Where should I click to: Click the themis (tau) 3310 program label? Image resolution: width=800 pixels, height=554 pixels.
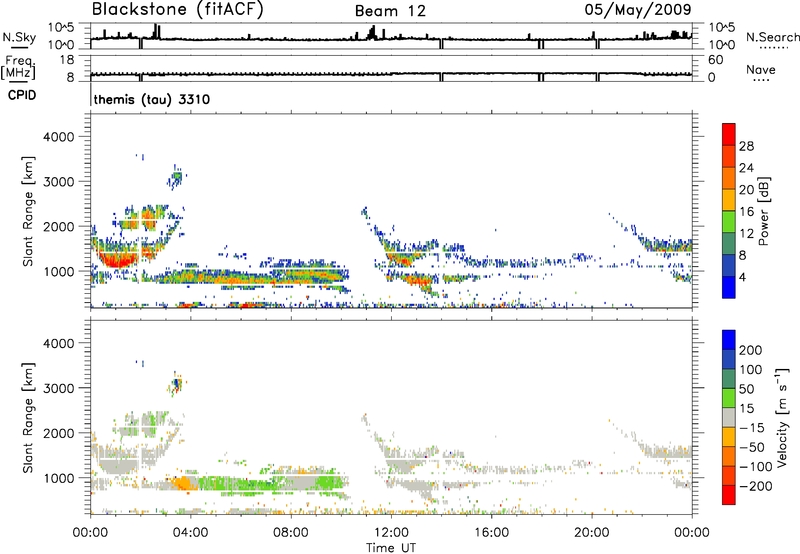click(x=152, y=99)
